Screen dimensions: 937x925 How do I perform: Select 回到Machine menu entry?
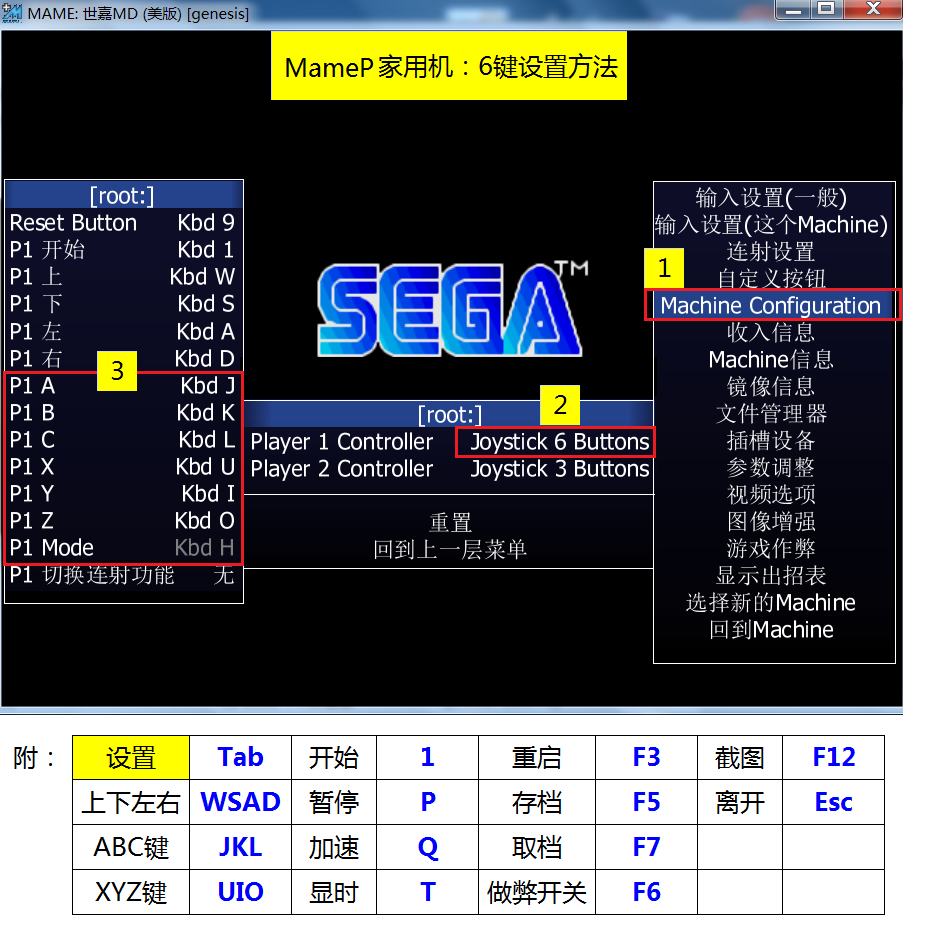771,630
